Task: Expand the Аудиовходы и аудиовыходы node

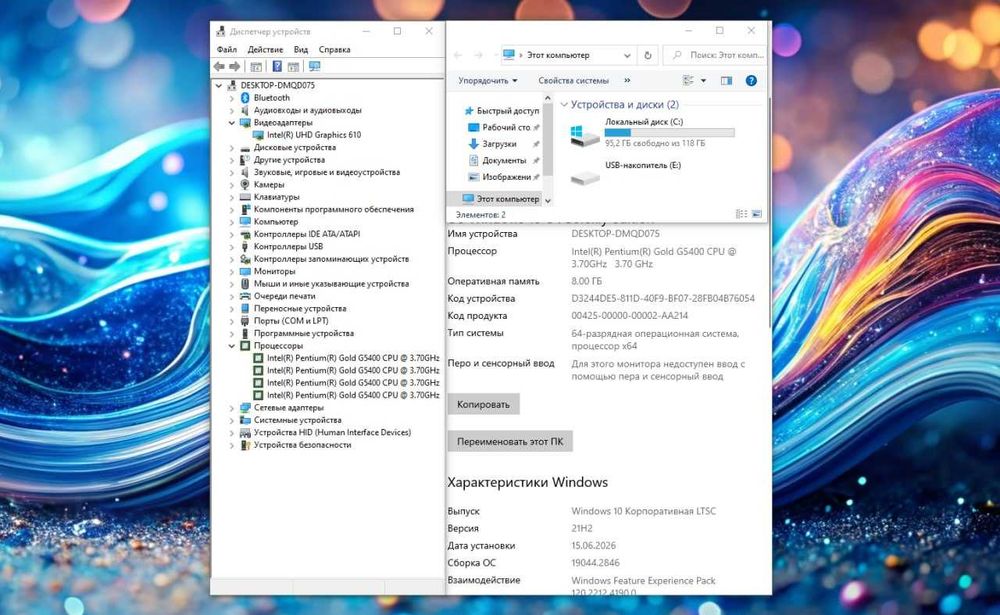Action: click(x=232, y=110)
